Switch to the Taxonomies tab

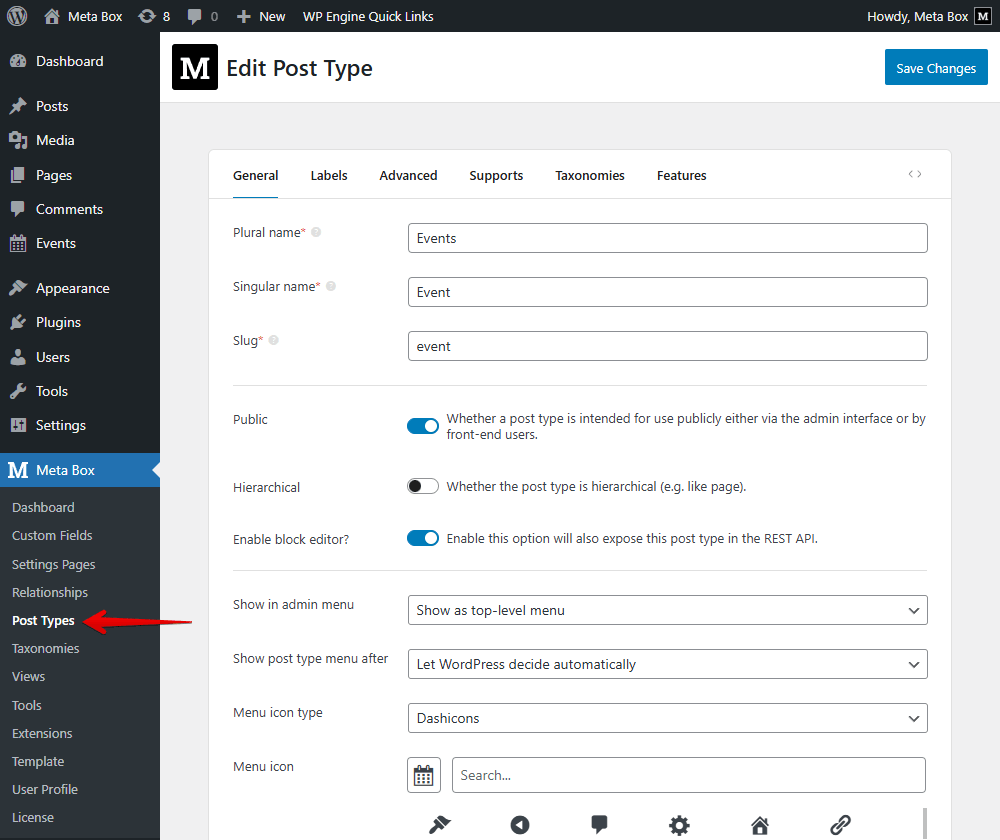coord(590,175)
